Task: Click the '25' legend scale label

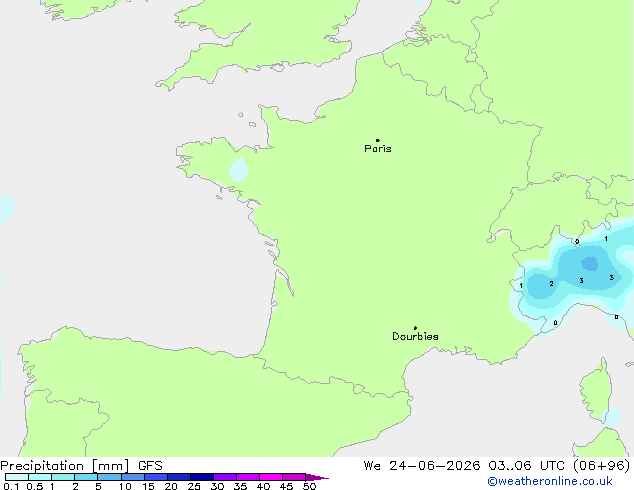Action: 194,486
